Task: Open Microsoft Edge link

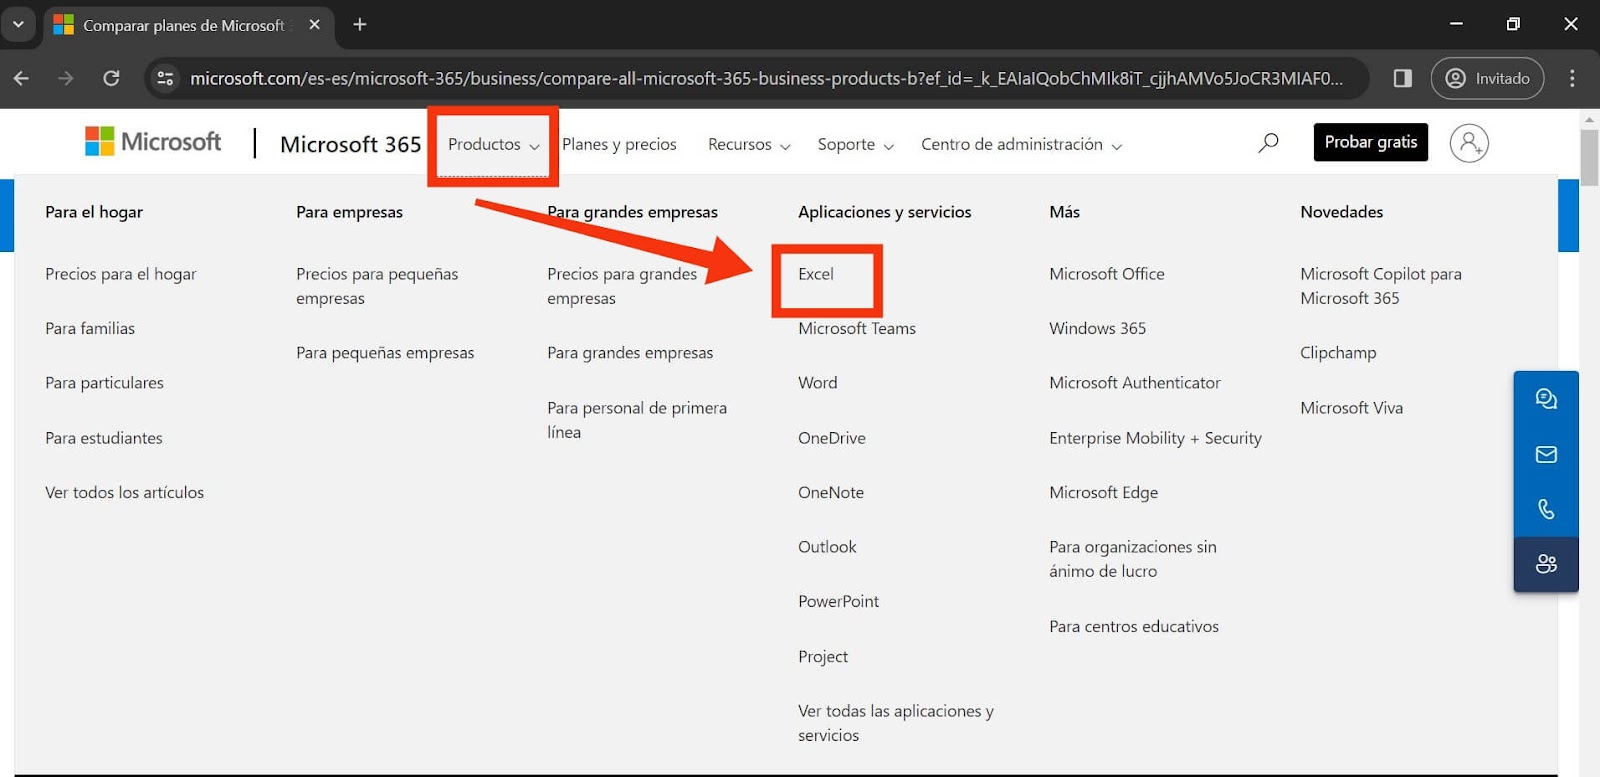Action: coord(1103,492)
